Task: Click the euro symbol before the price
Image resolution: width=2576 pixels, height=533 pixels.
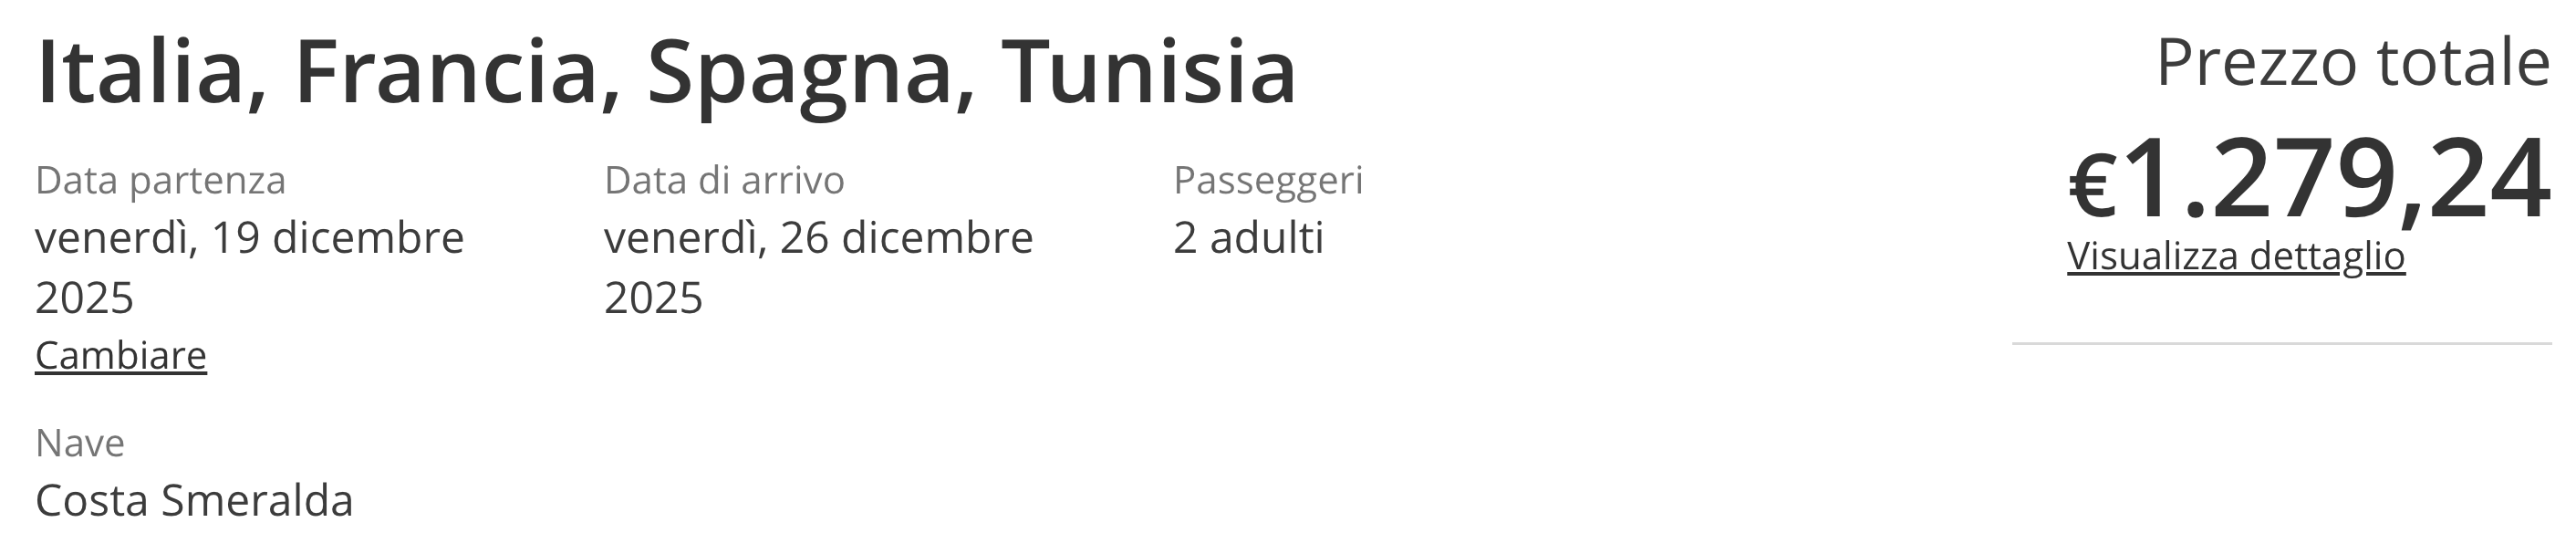Action: pyautogui.click(x=2092, y=186)
